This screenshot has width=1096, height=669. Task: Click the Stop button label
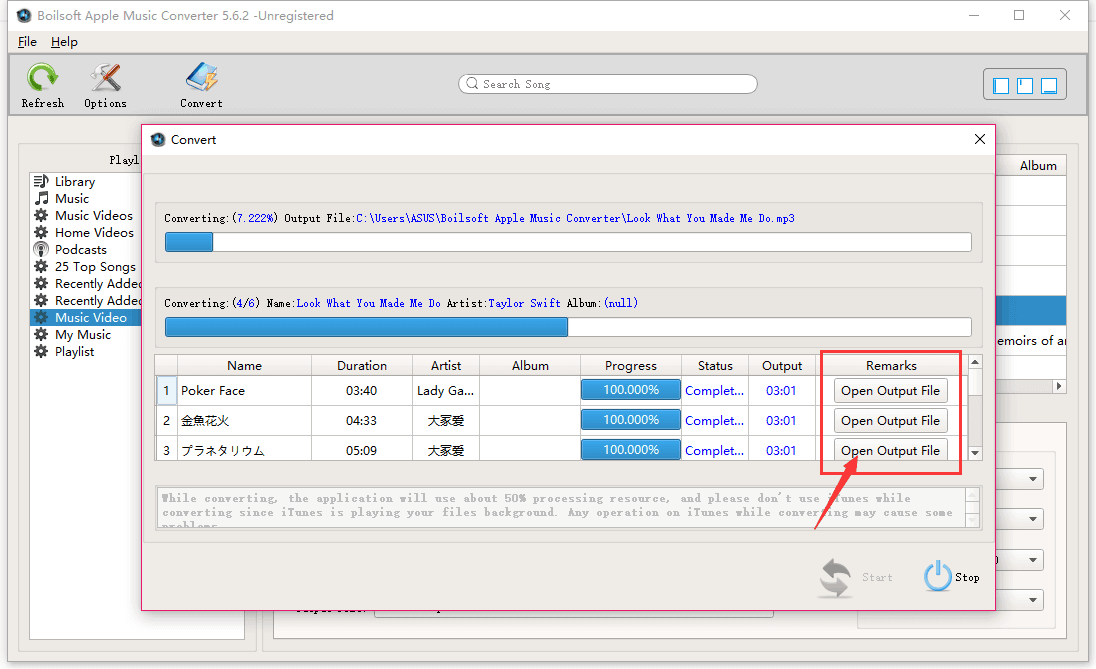pos(967,577)
